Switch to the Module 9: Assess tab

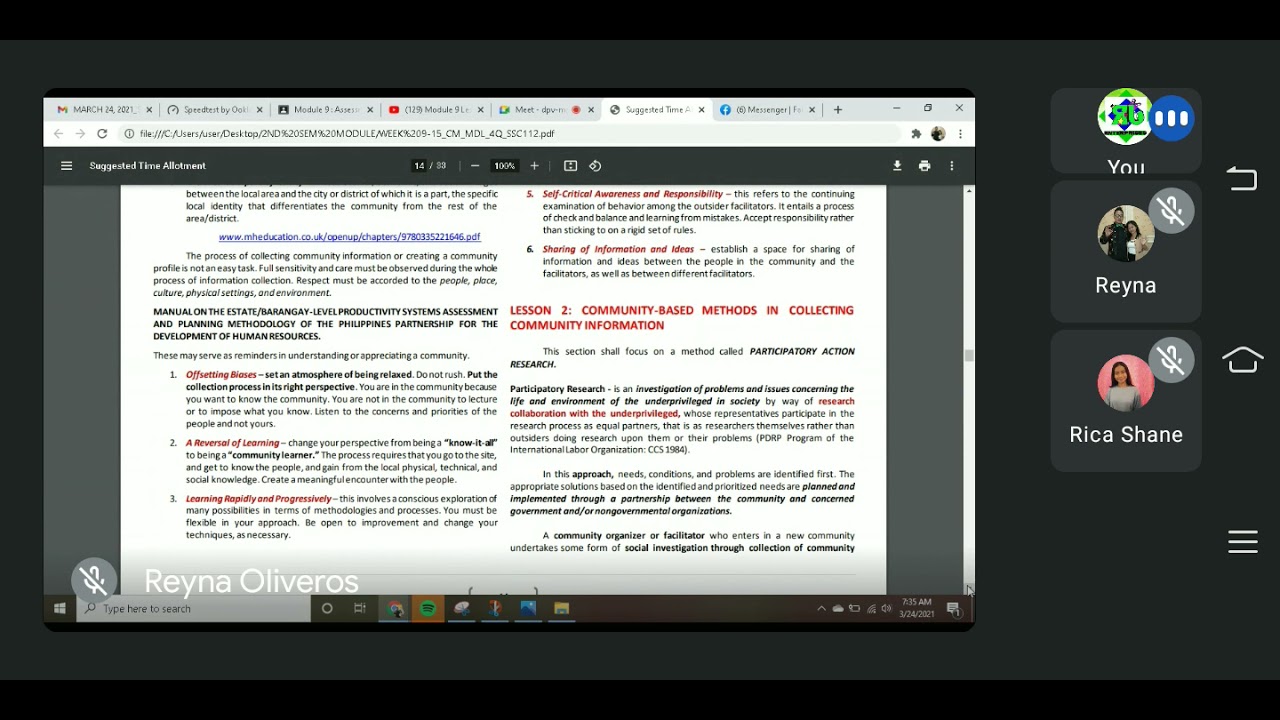[325, 110]
